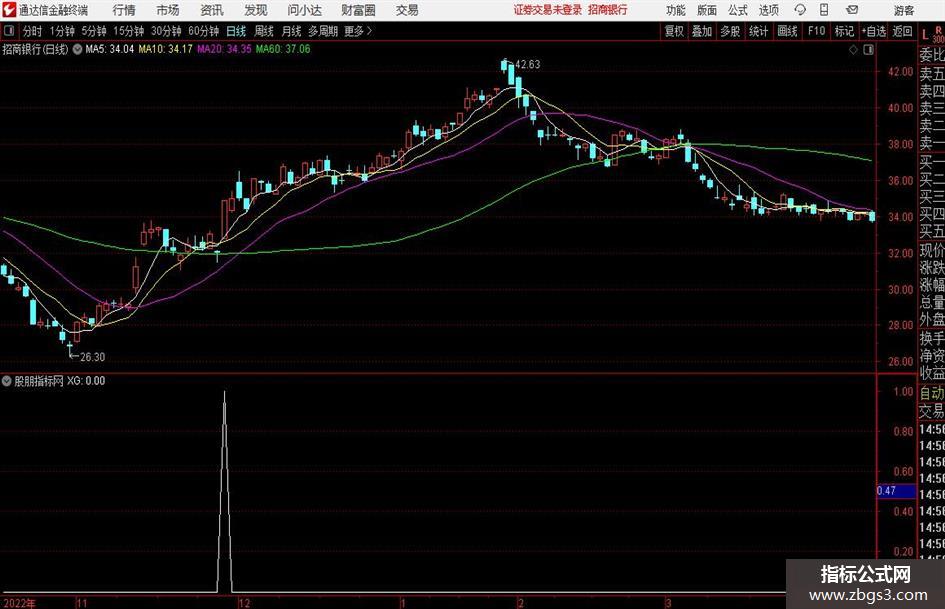Viewport: 945px width, 609px height.
Task: Click the month 12 timeline marker
Action: [x=244, y=603]
